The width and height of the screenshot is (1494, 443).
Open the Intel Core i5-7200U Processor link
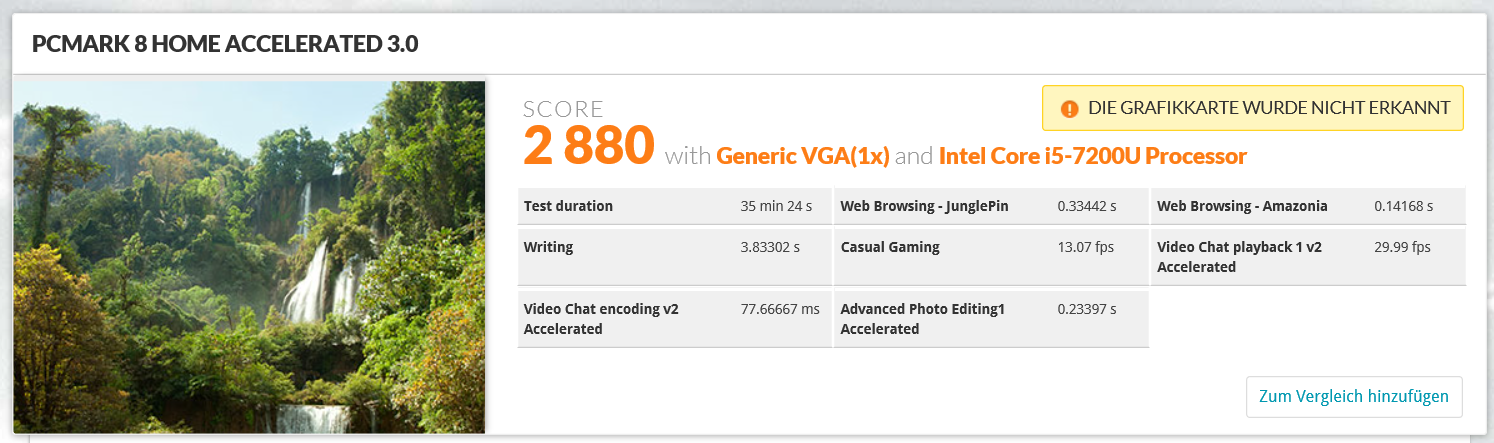point(1092,156)
